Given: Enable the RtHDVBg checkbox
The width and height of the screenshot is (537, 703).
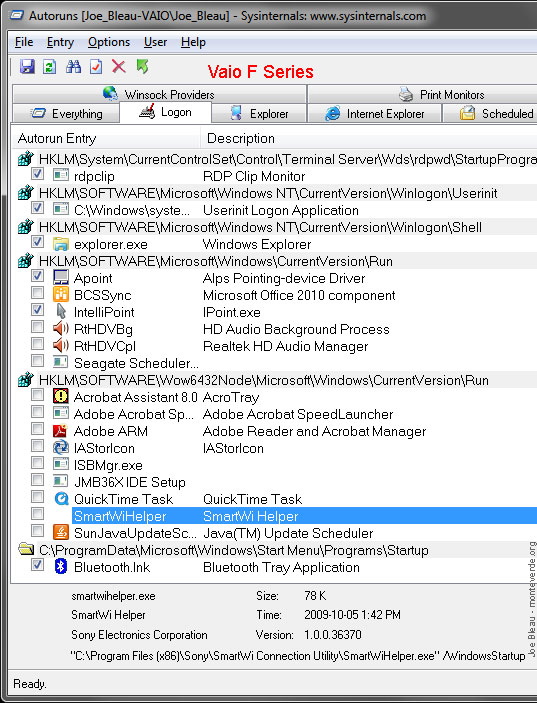Looking at the screenshot, I should [37, 327].
